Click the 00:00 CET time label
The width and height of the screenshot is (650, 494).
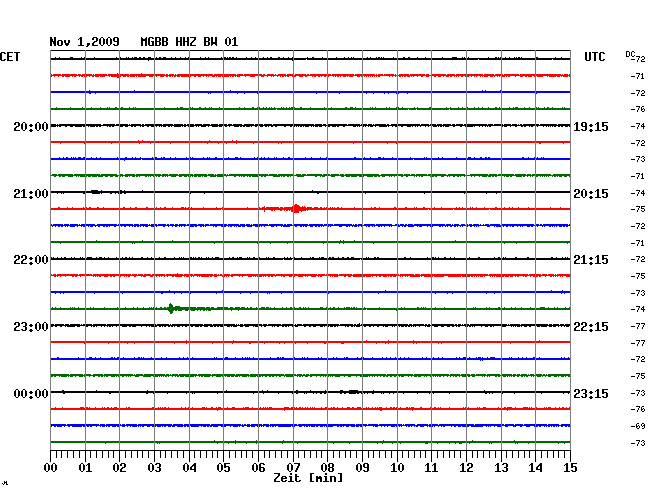coord(31,393)
